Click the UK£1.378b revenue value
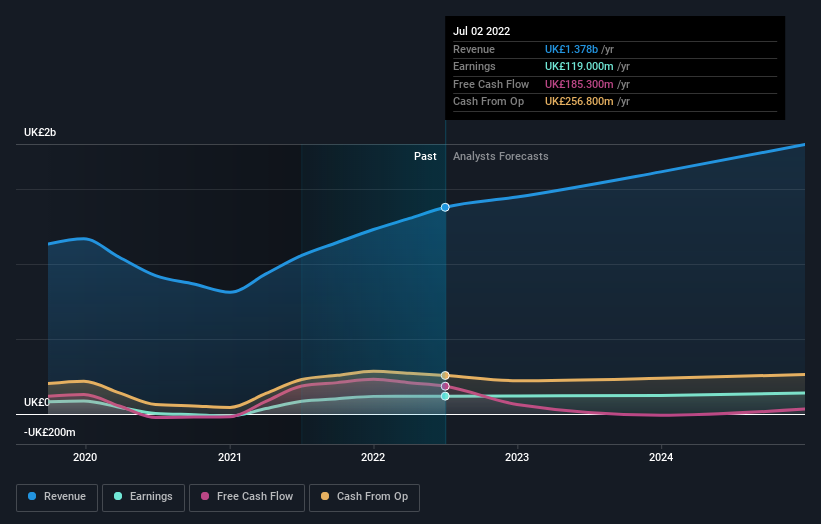 pos(571,49)
